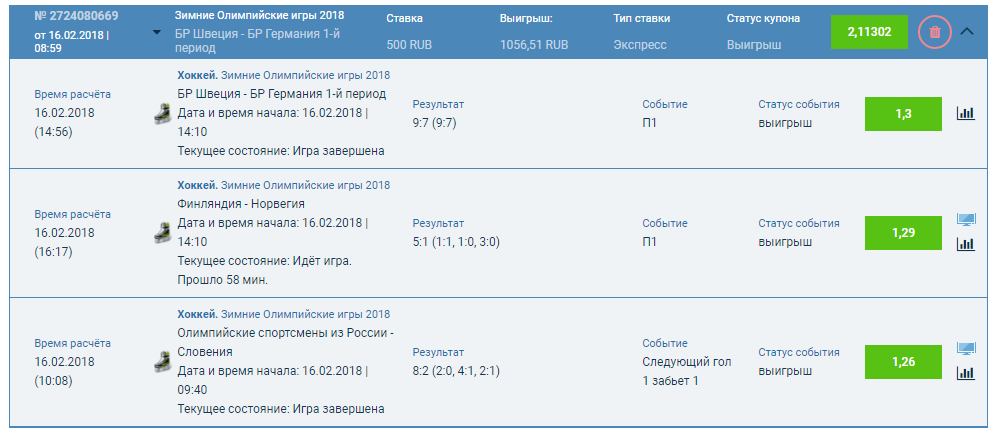The height and width of the screenshot is (435, 996).
Task: Open statistics chart for Finland - Norway event
Action: click(965, 244)
